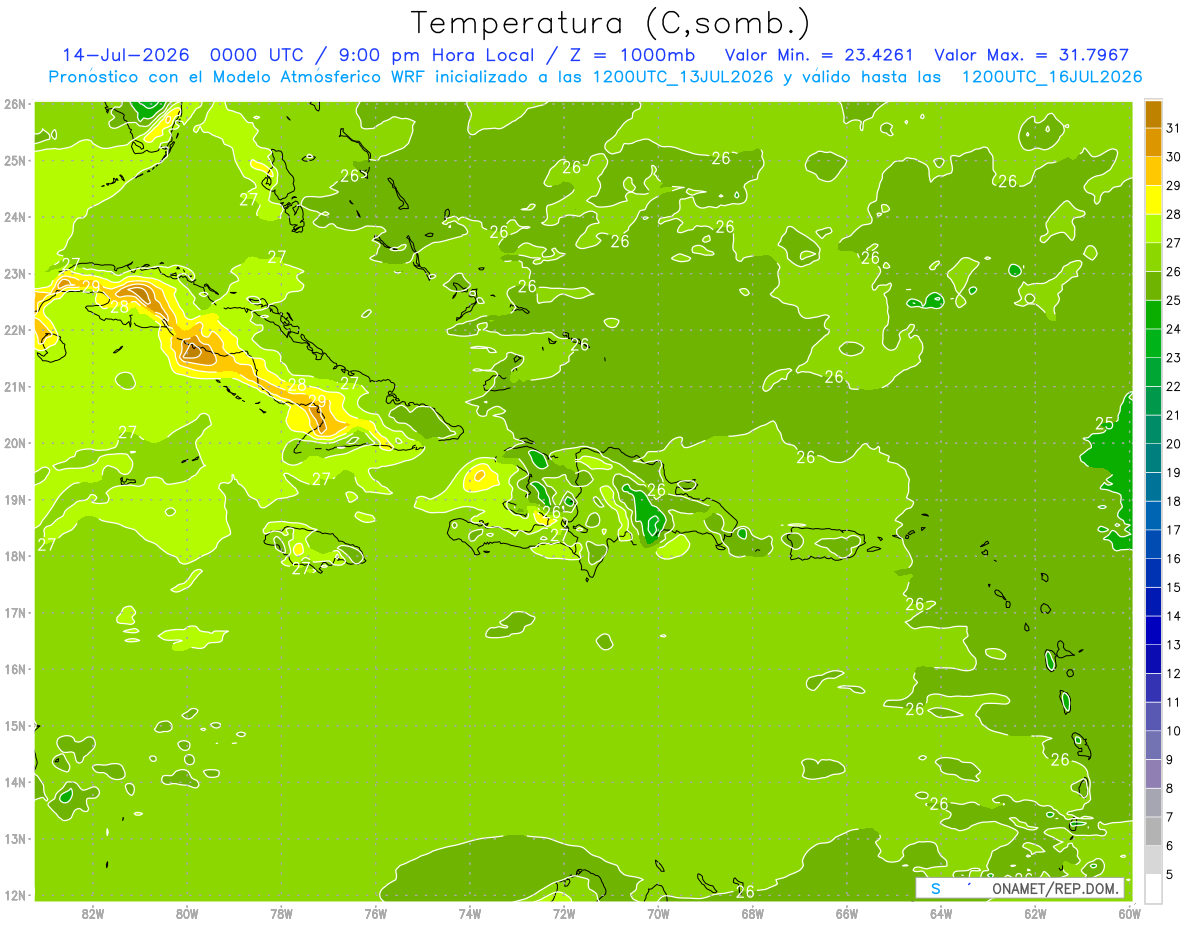
Task: Click the "74W" longitude label
Action: 470,913
